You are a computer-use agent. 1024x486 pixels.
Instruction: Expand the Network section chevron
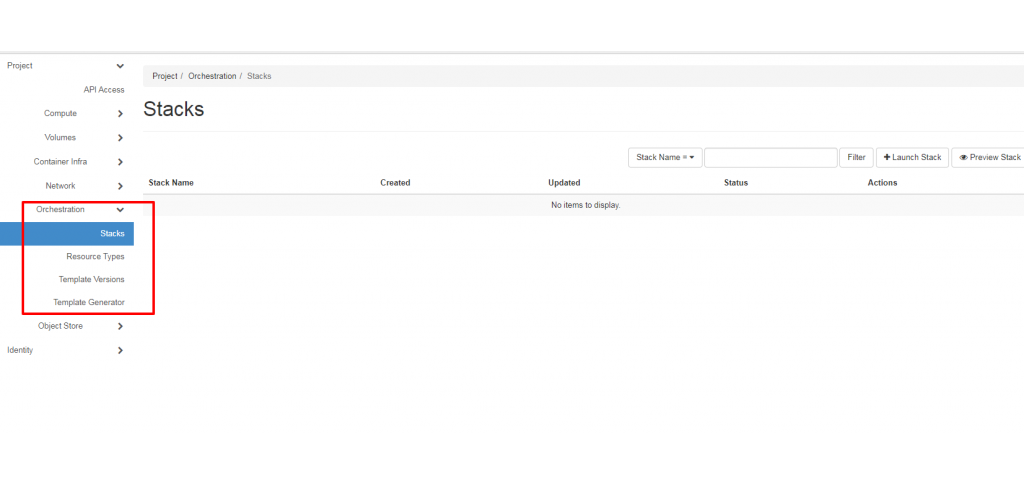pyautogui.click(x=120, y=186)
